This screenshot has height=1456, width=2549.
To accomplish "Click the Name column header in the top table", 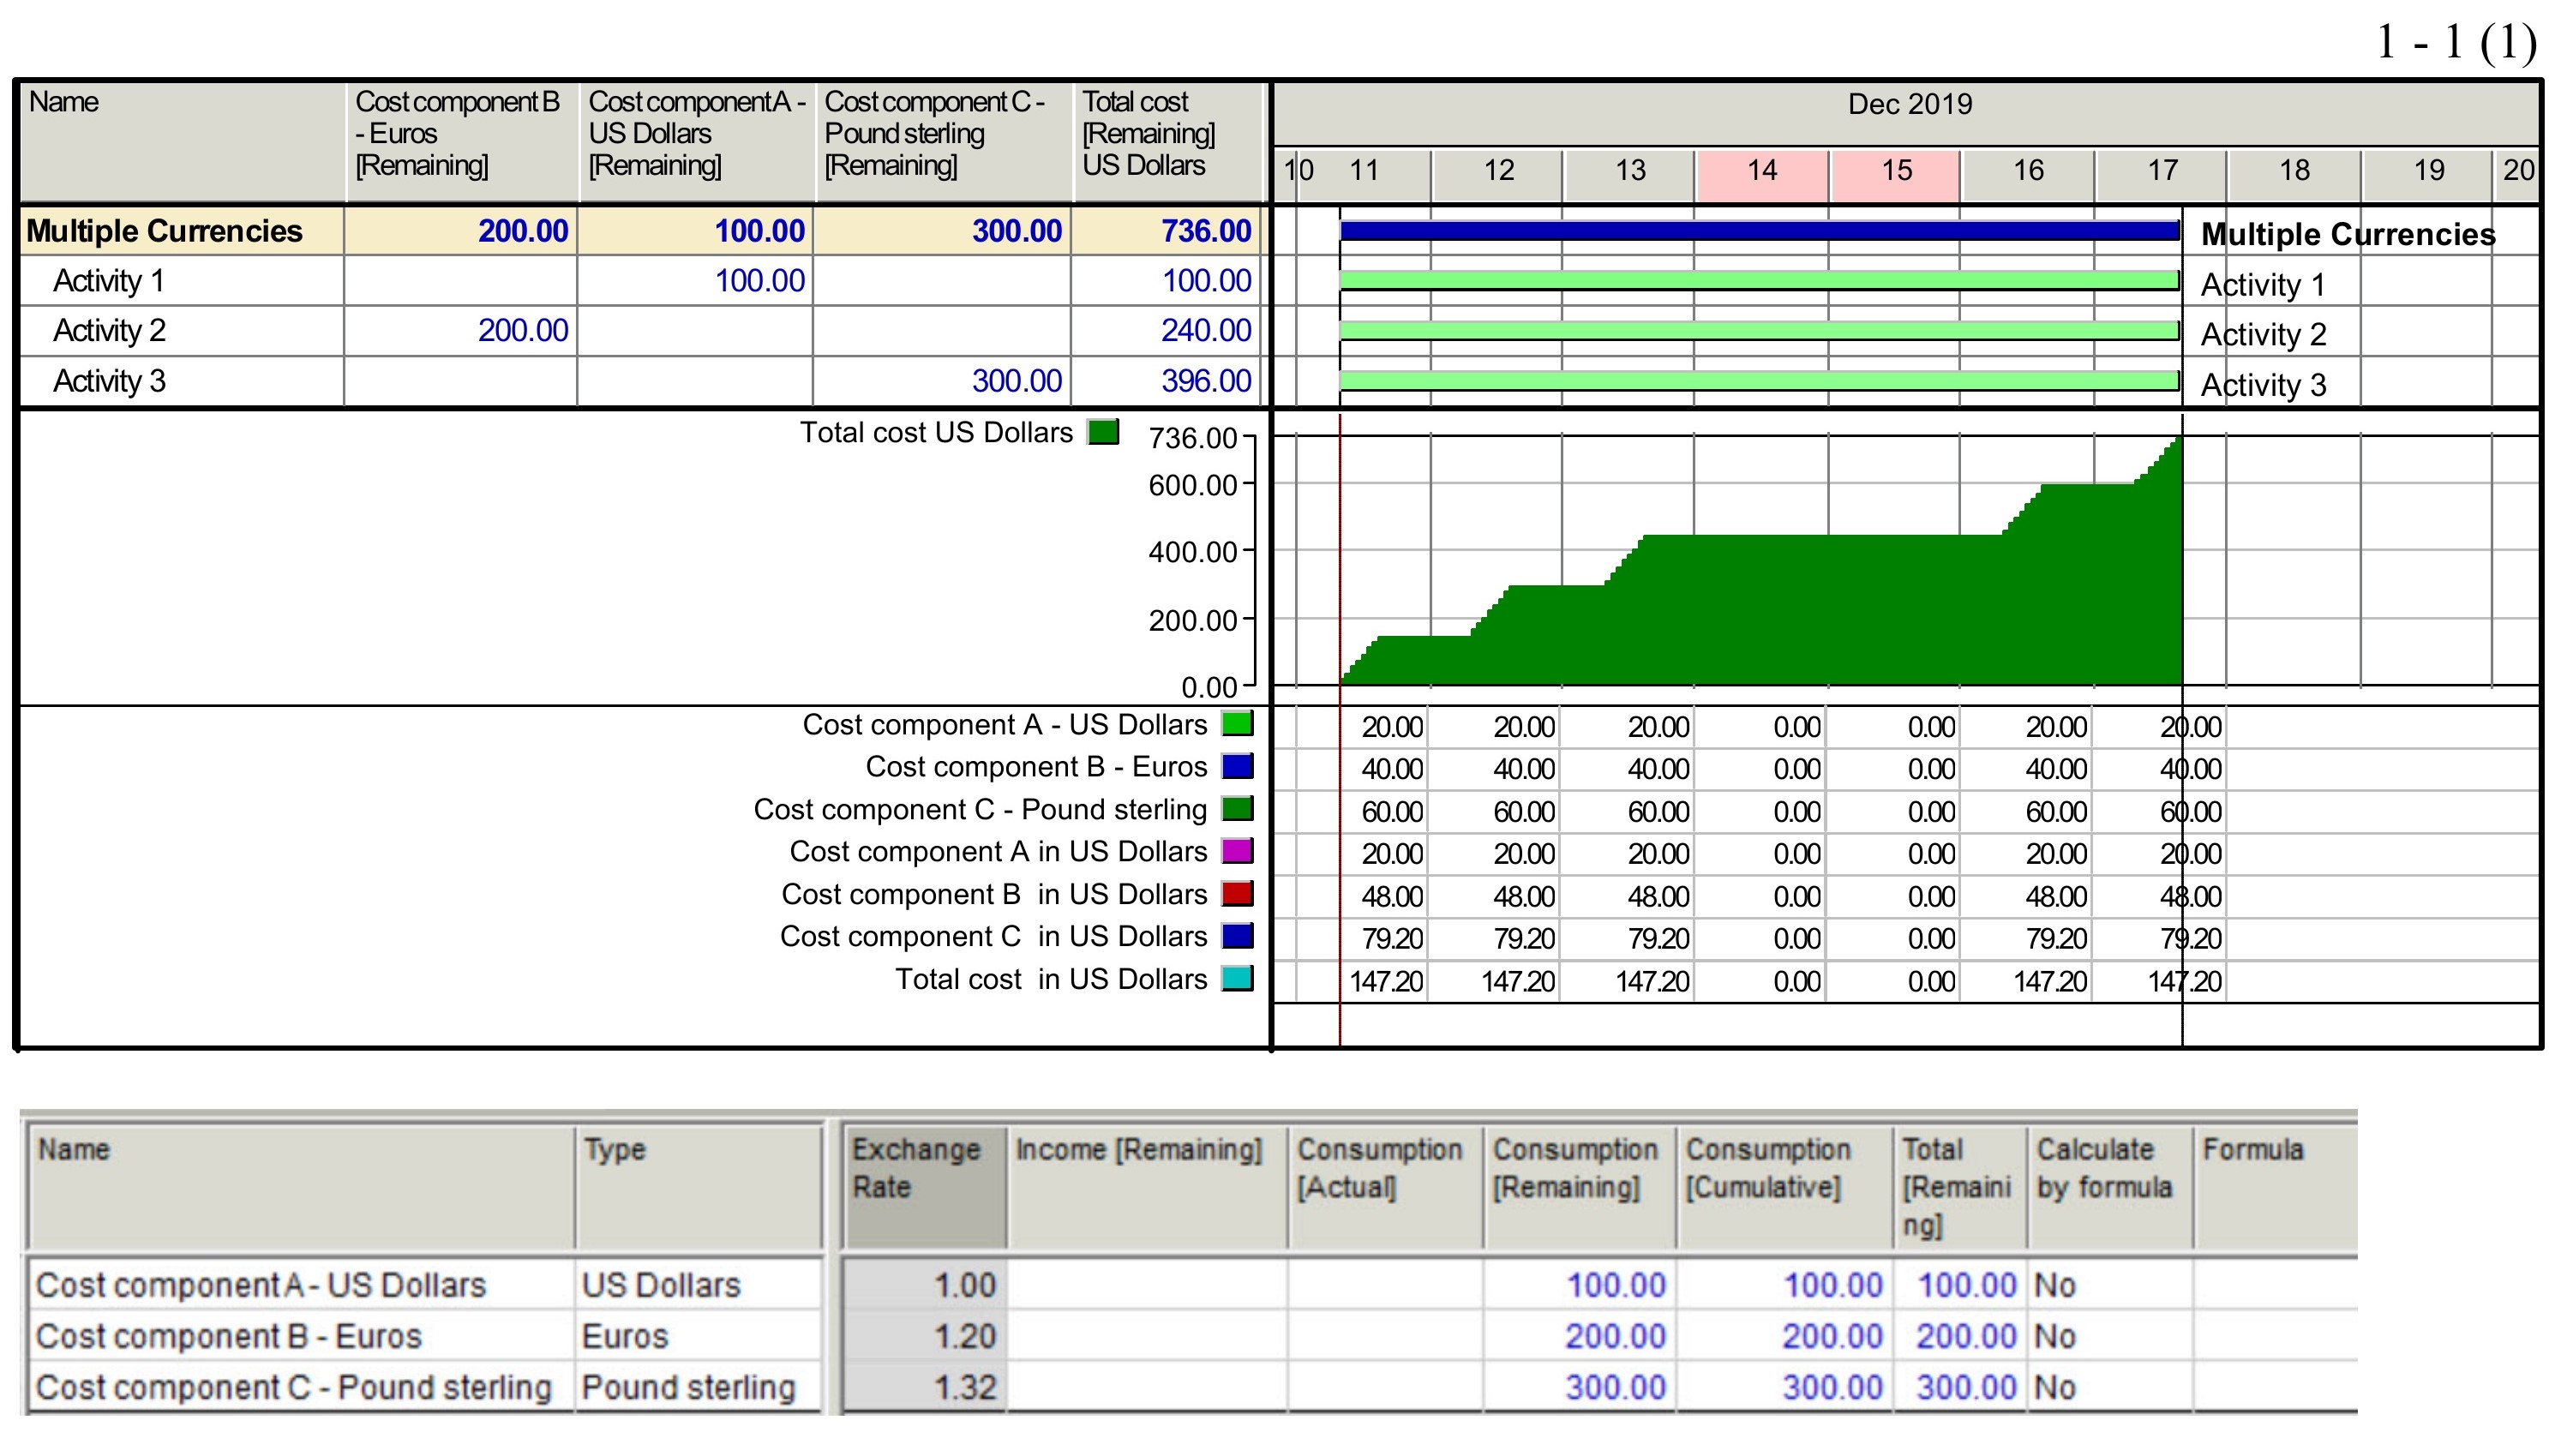I will coord(182,141).
